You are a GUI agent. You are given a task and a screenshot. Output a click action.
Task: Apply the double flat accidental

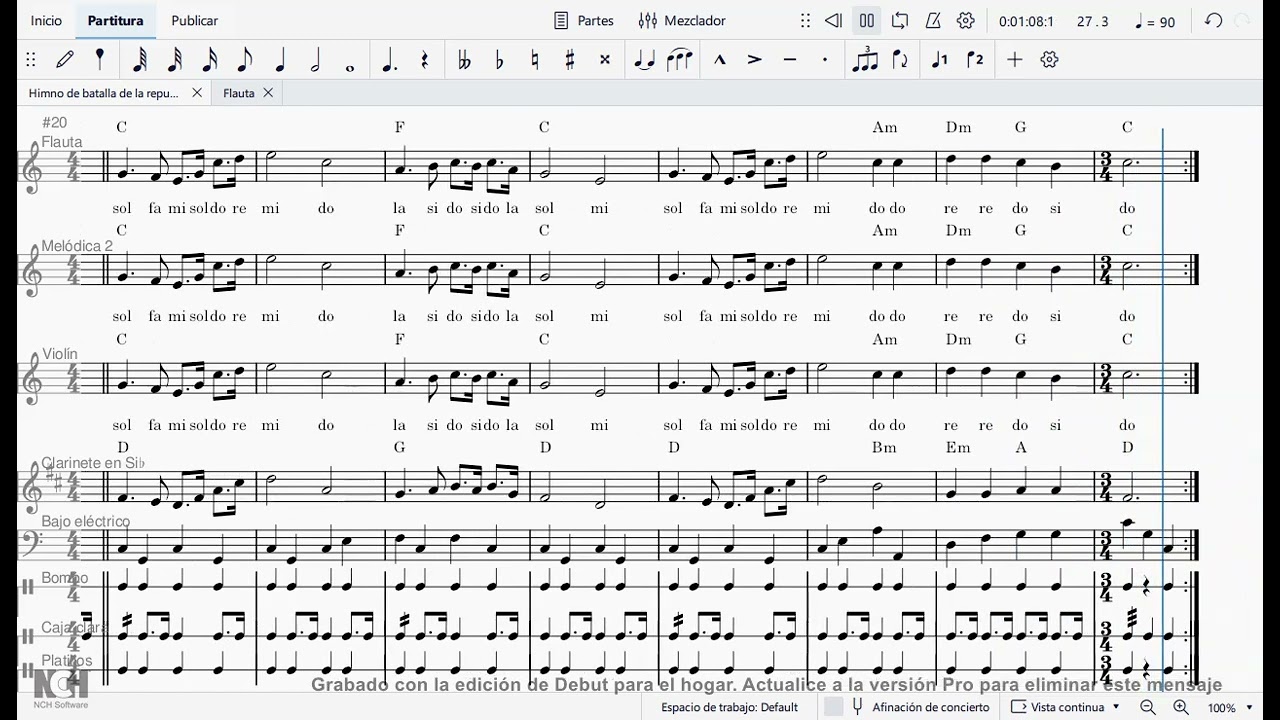(464, 60)
